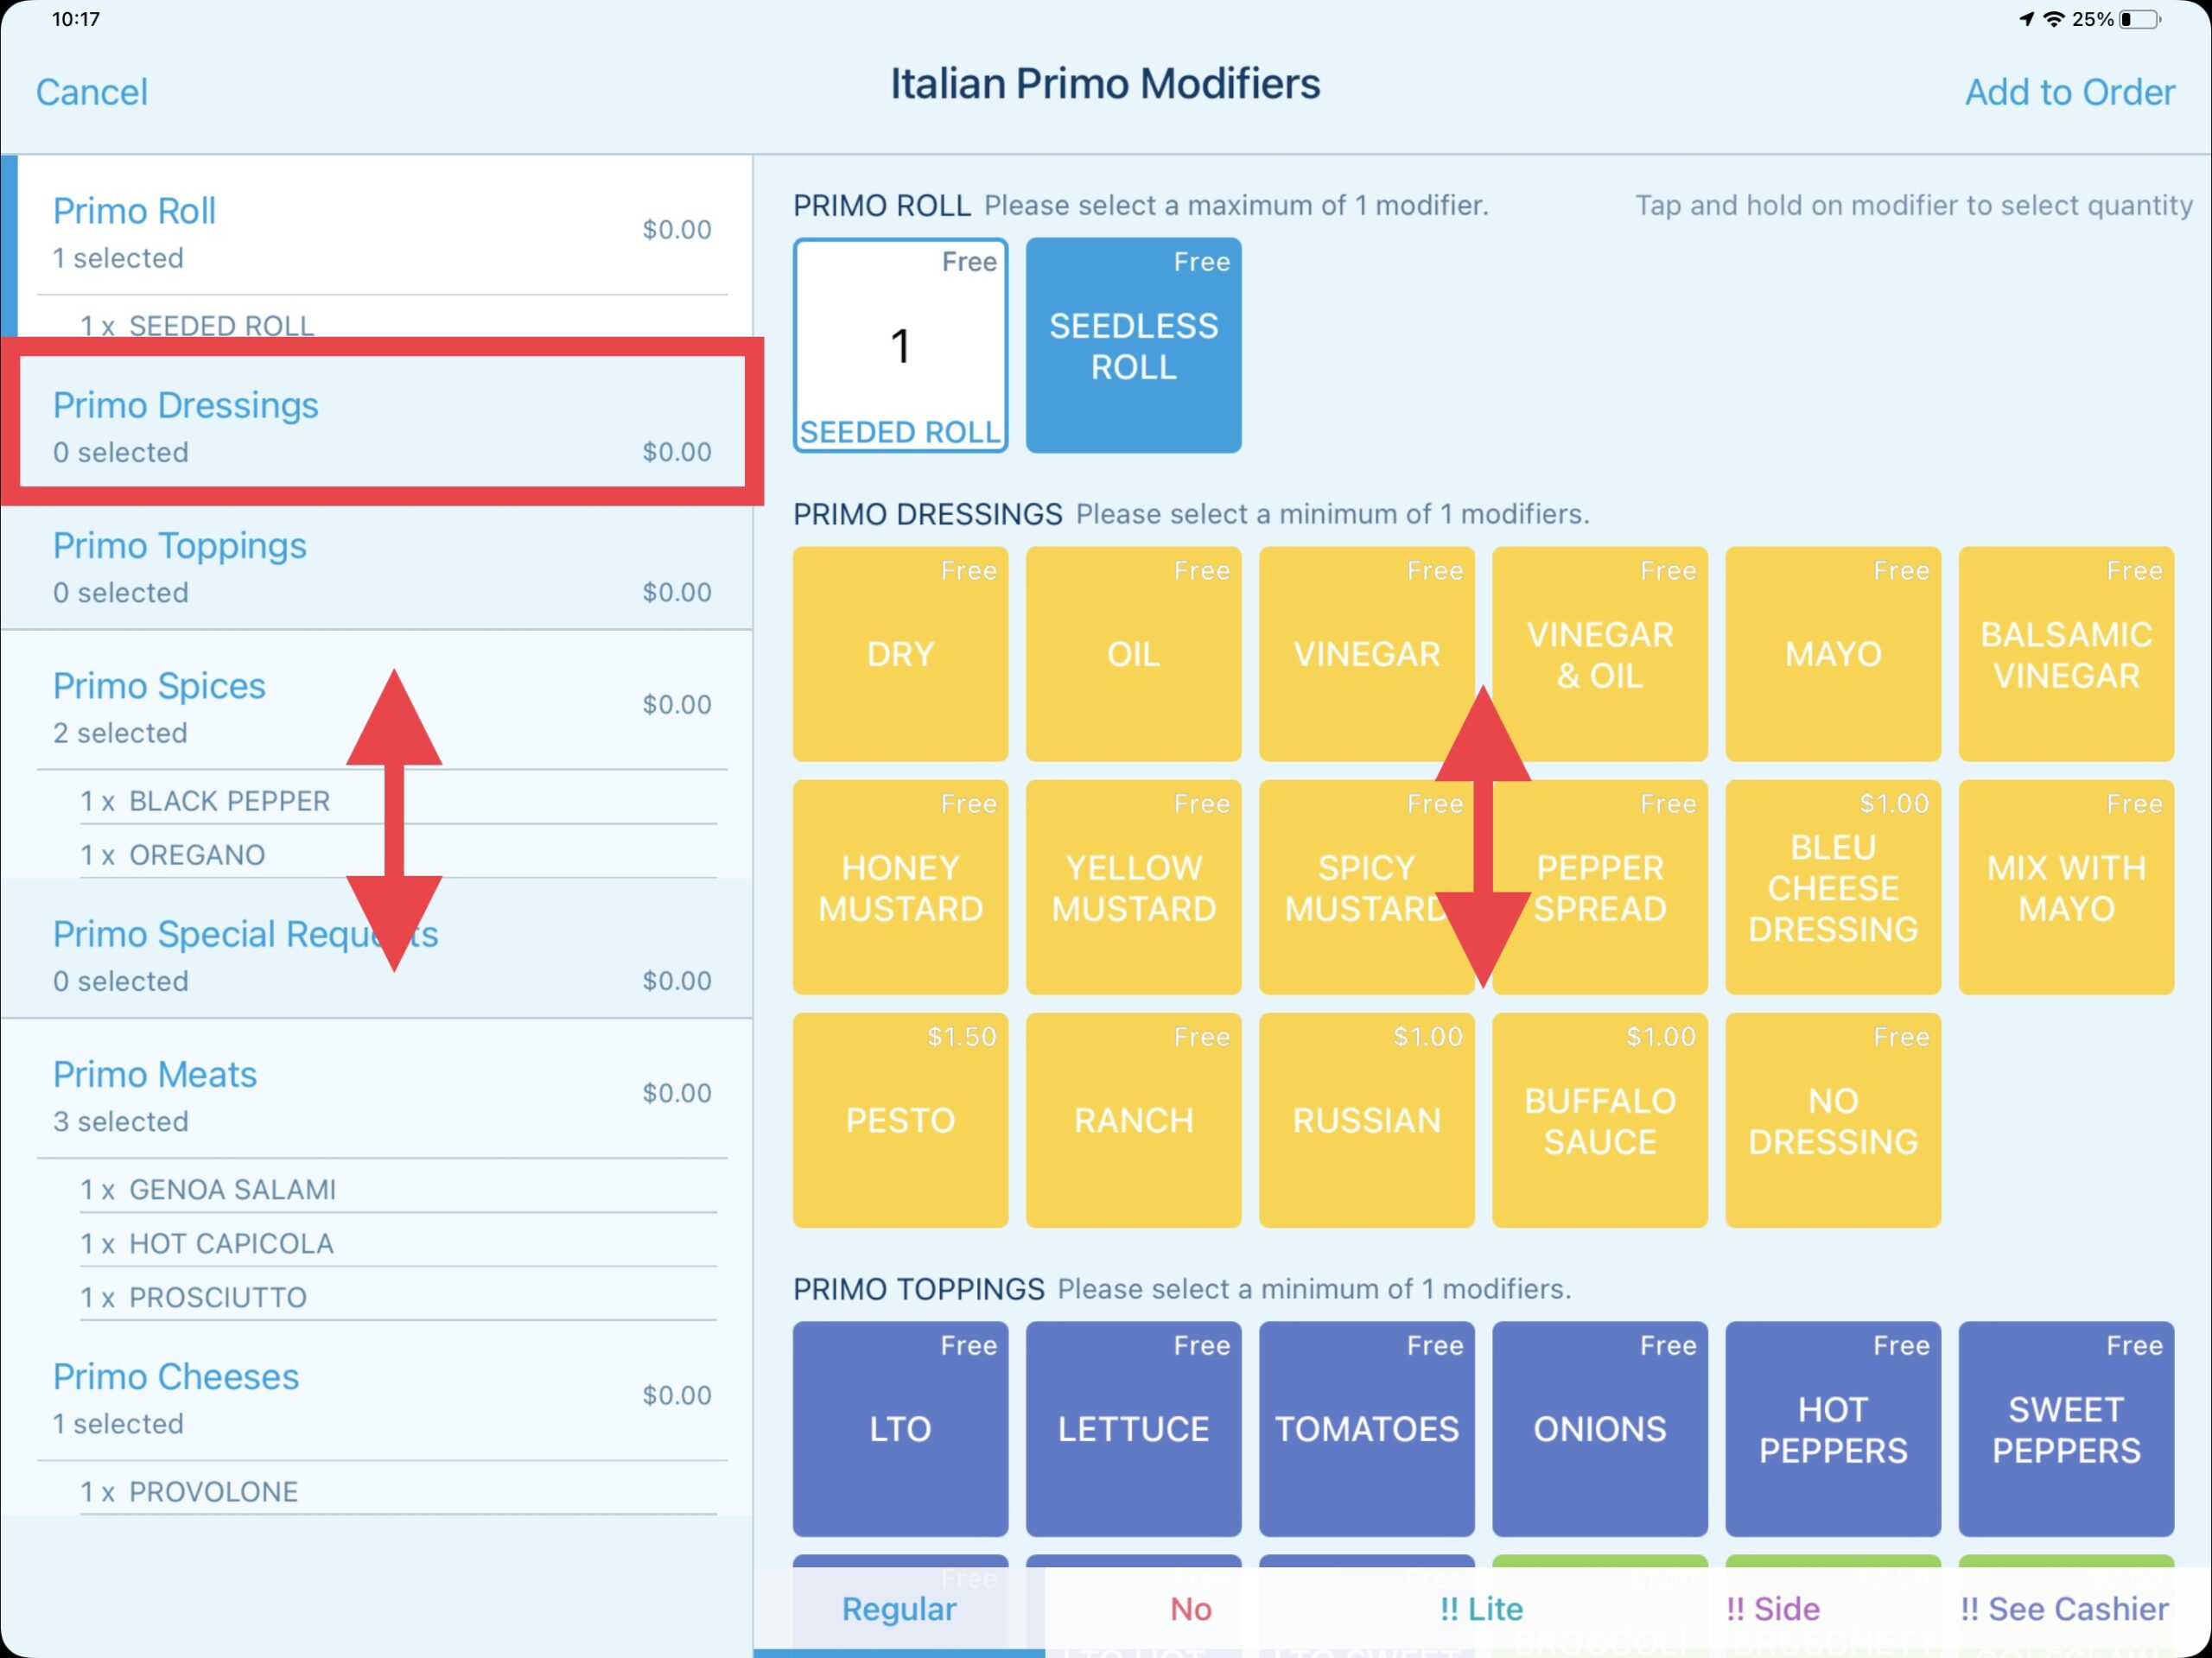The width and height of the screenshot is (2212, 1658).
Task: Select the 1 x OREGANO entry
Action: click(398, 854)
